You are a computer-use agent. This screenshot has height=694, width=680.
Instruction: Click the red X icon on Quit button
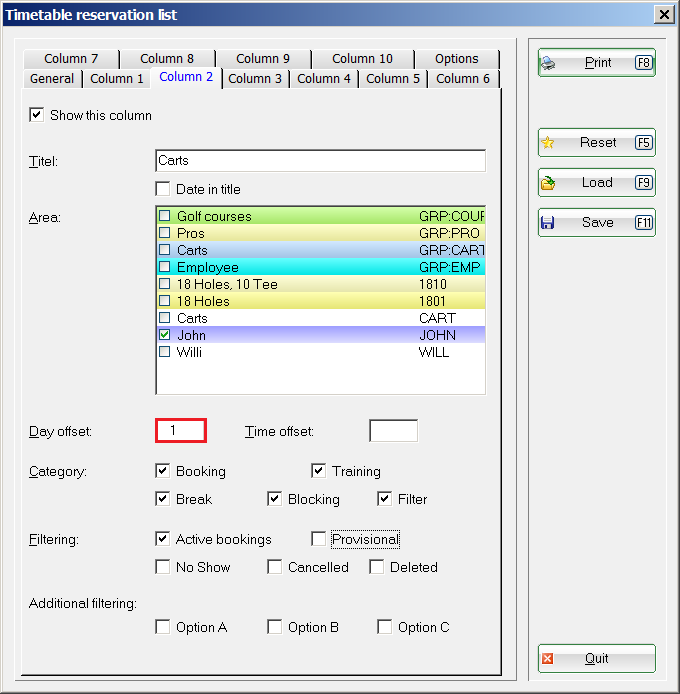point(548,659)
